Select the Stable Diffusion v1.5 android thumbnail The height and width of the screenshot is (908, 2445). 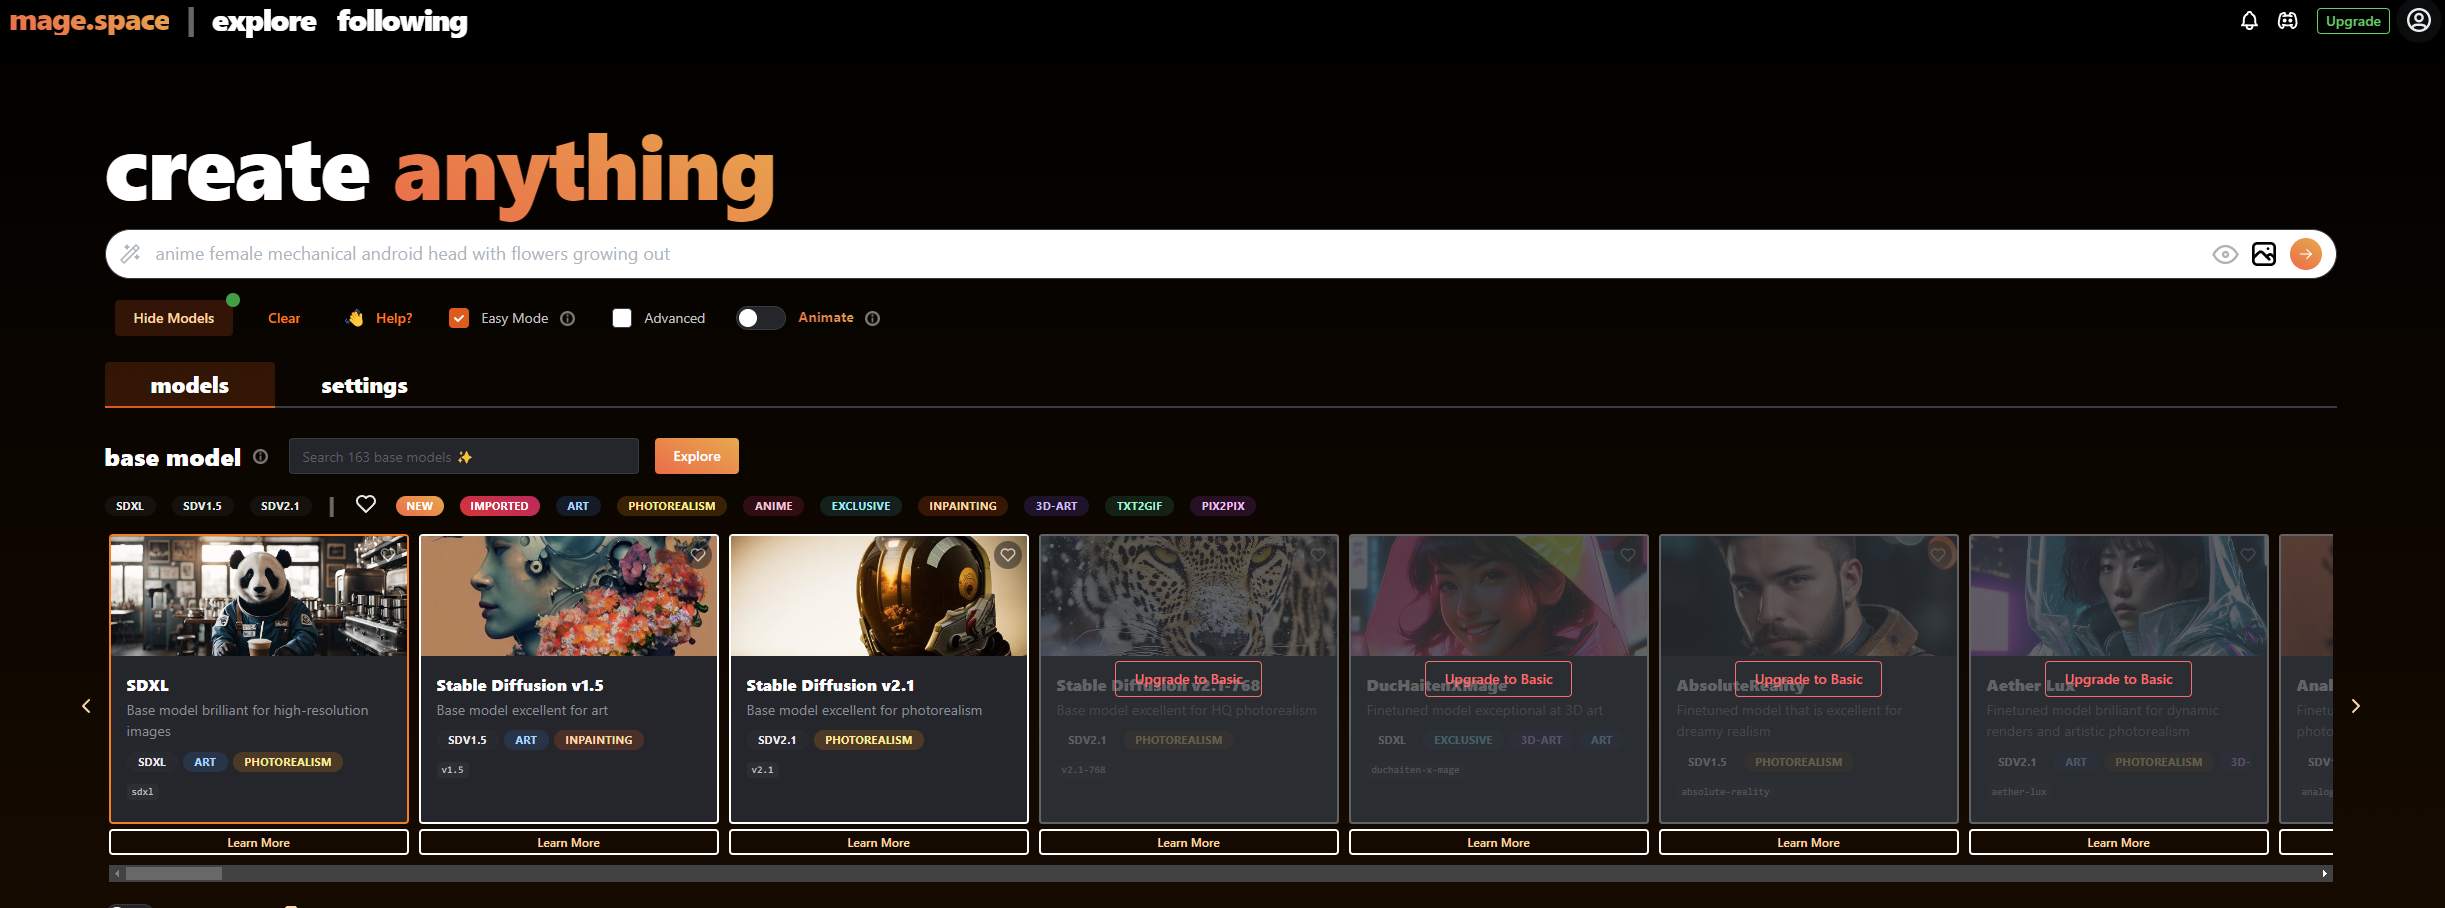pos(569,596)
